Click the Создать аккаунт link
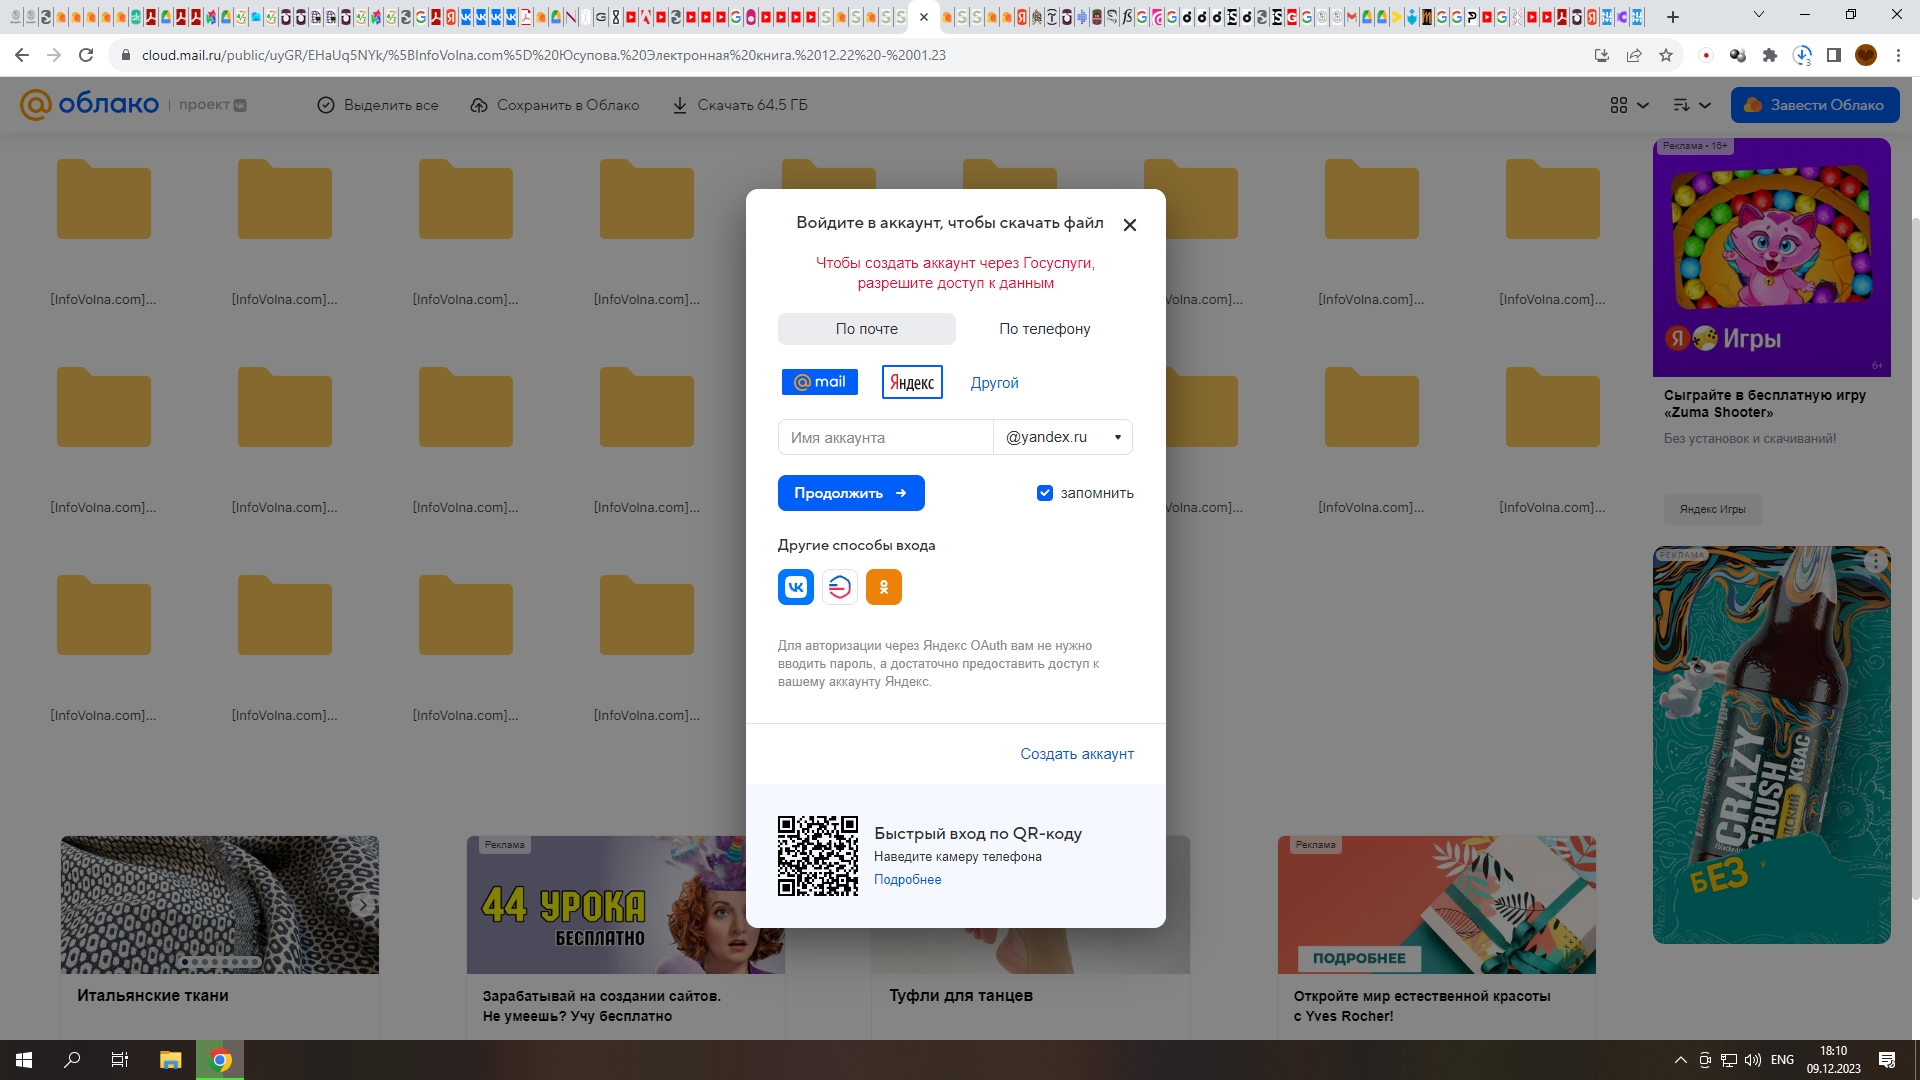 [x=1076, y=754]
